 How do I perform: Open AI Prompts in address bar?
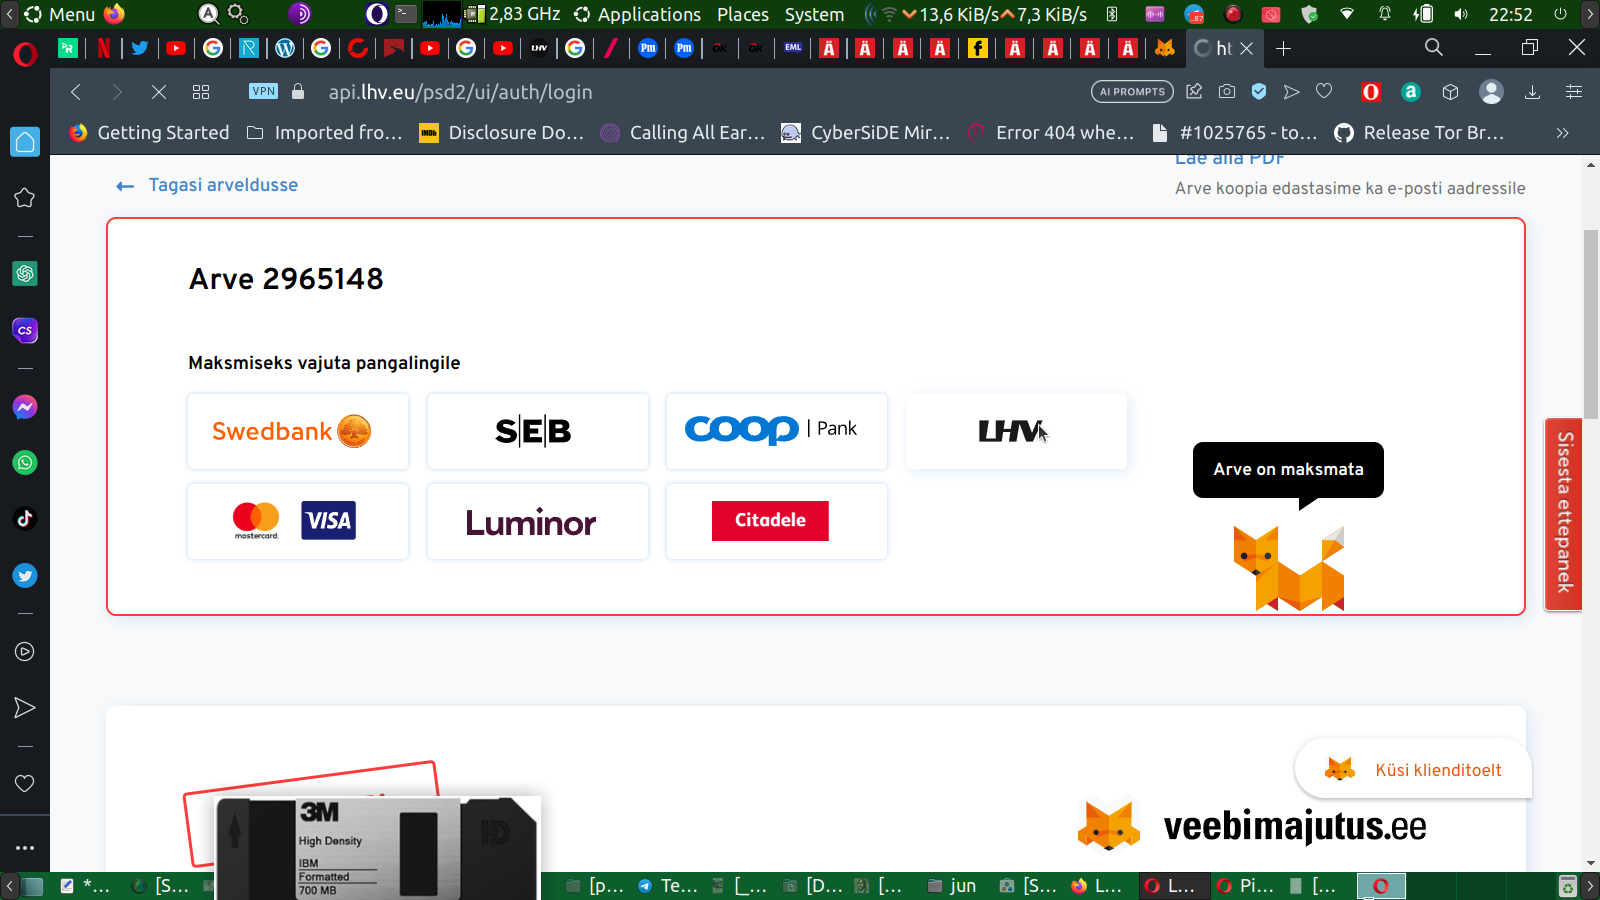coord(1133,92)
